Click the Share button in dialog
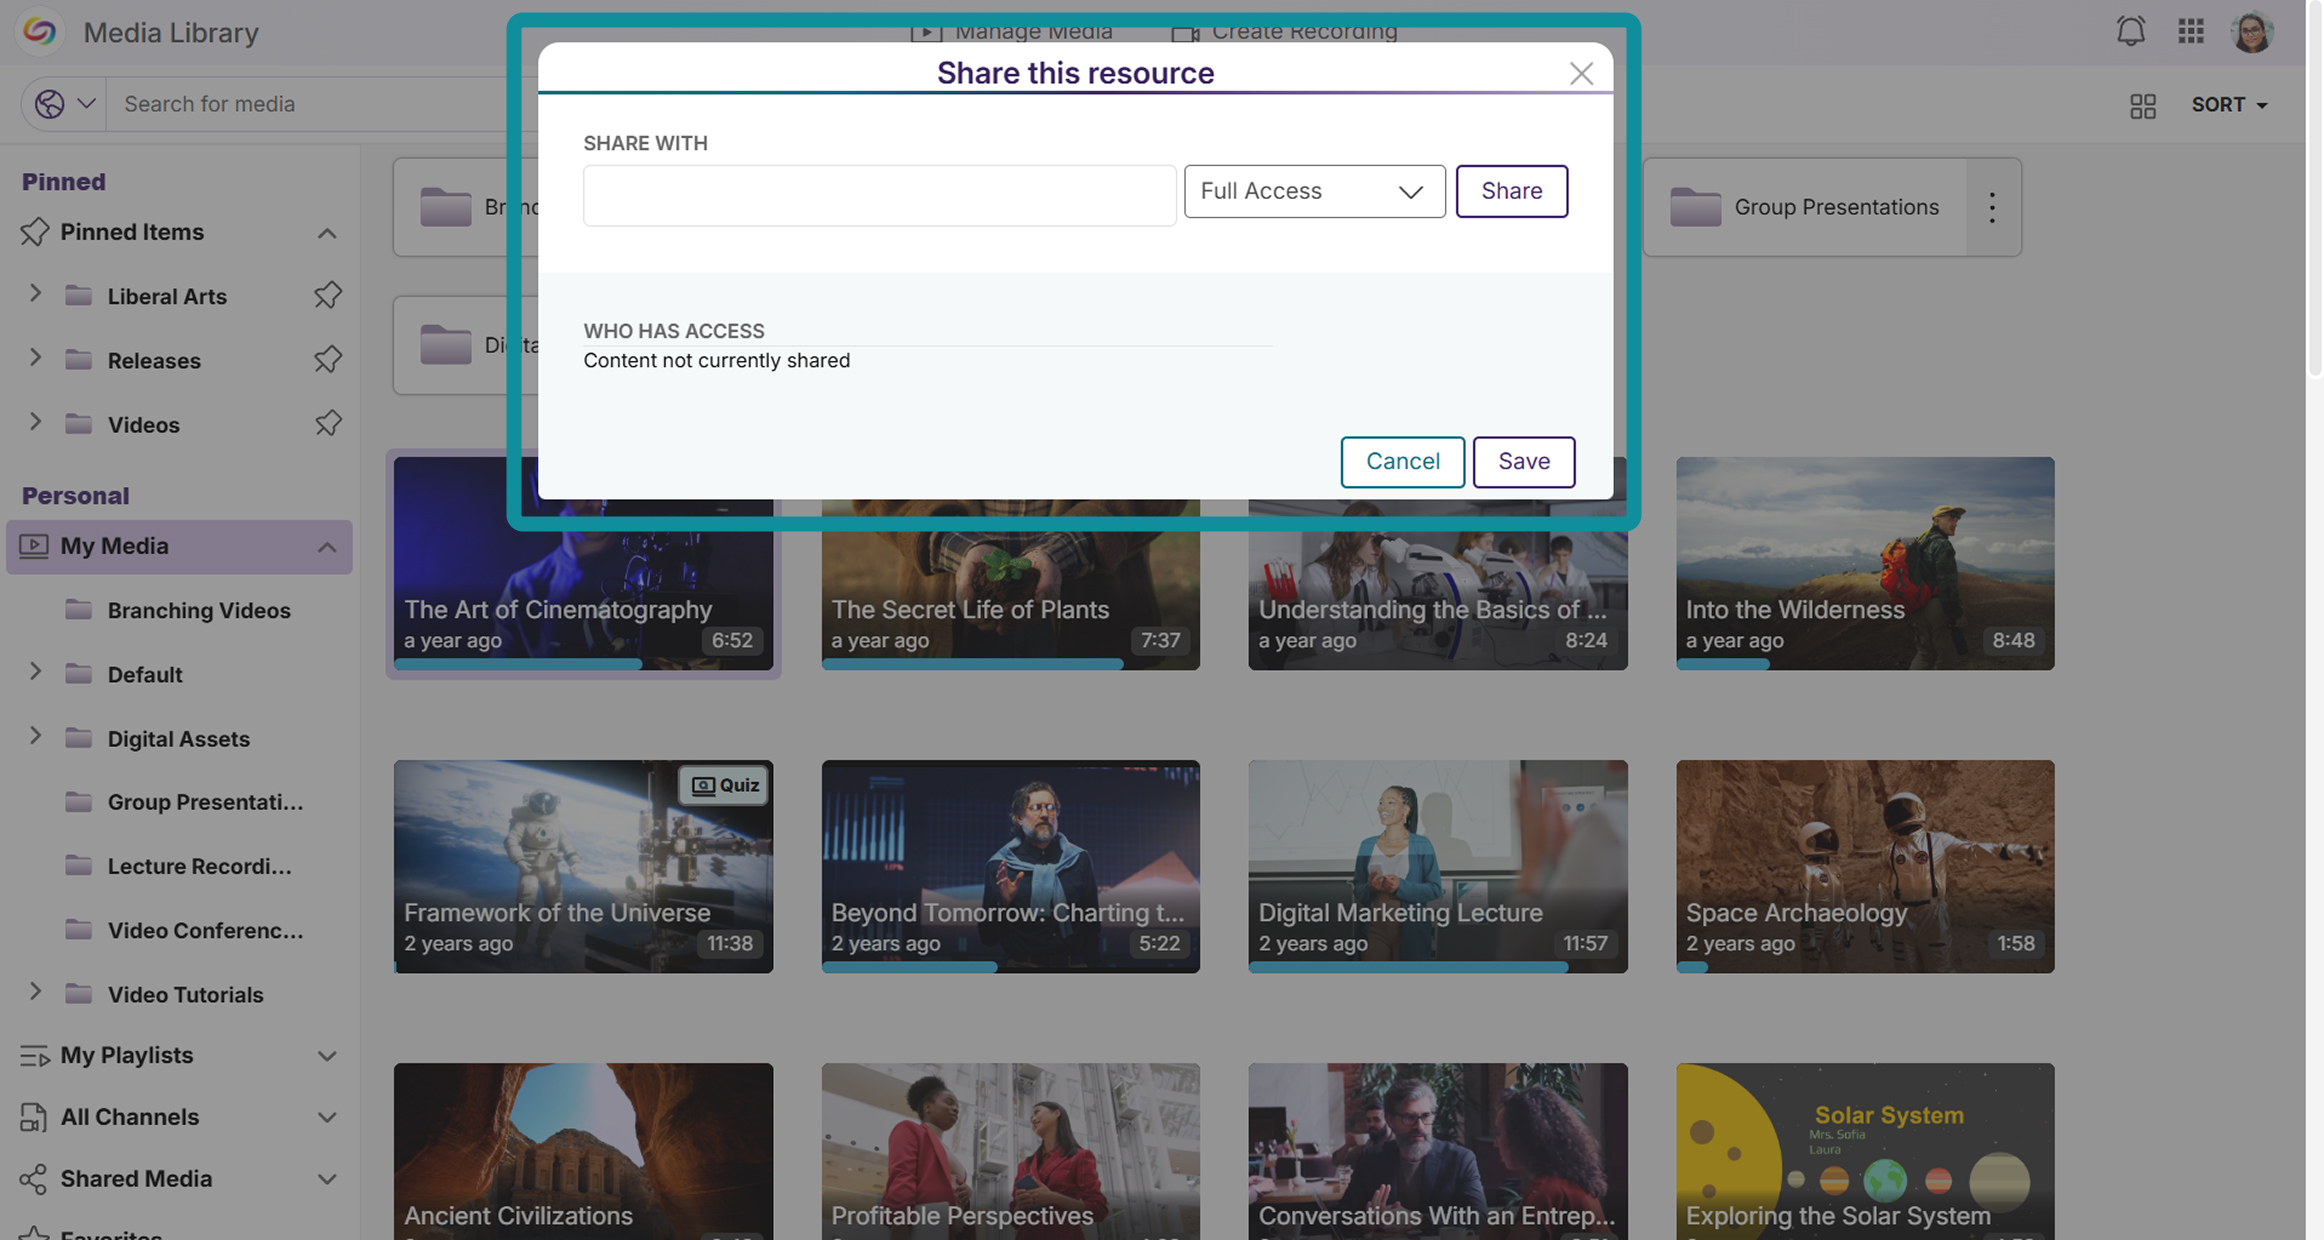 pos(1511,191)
